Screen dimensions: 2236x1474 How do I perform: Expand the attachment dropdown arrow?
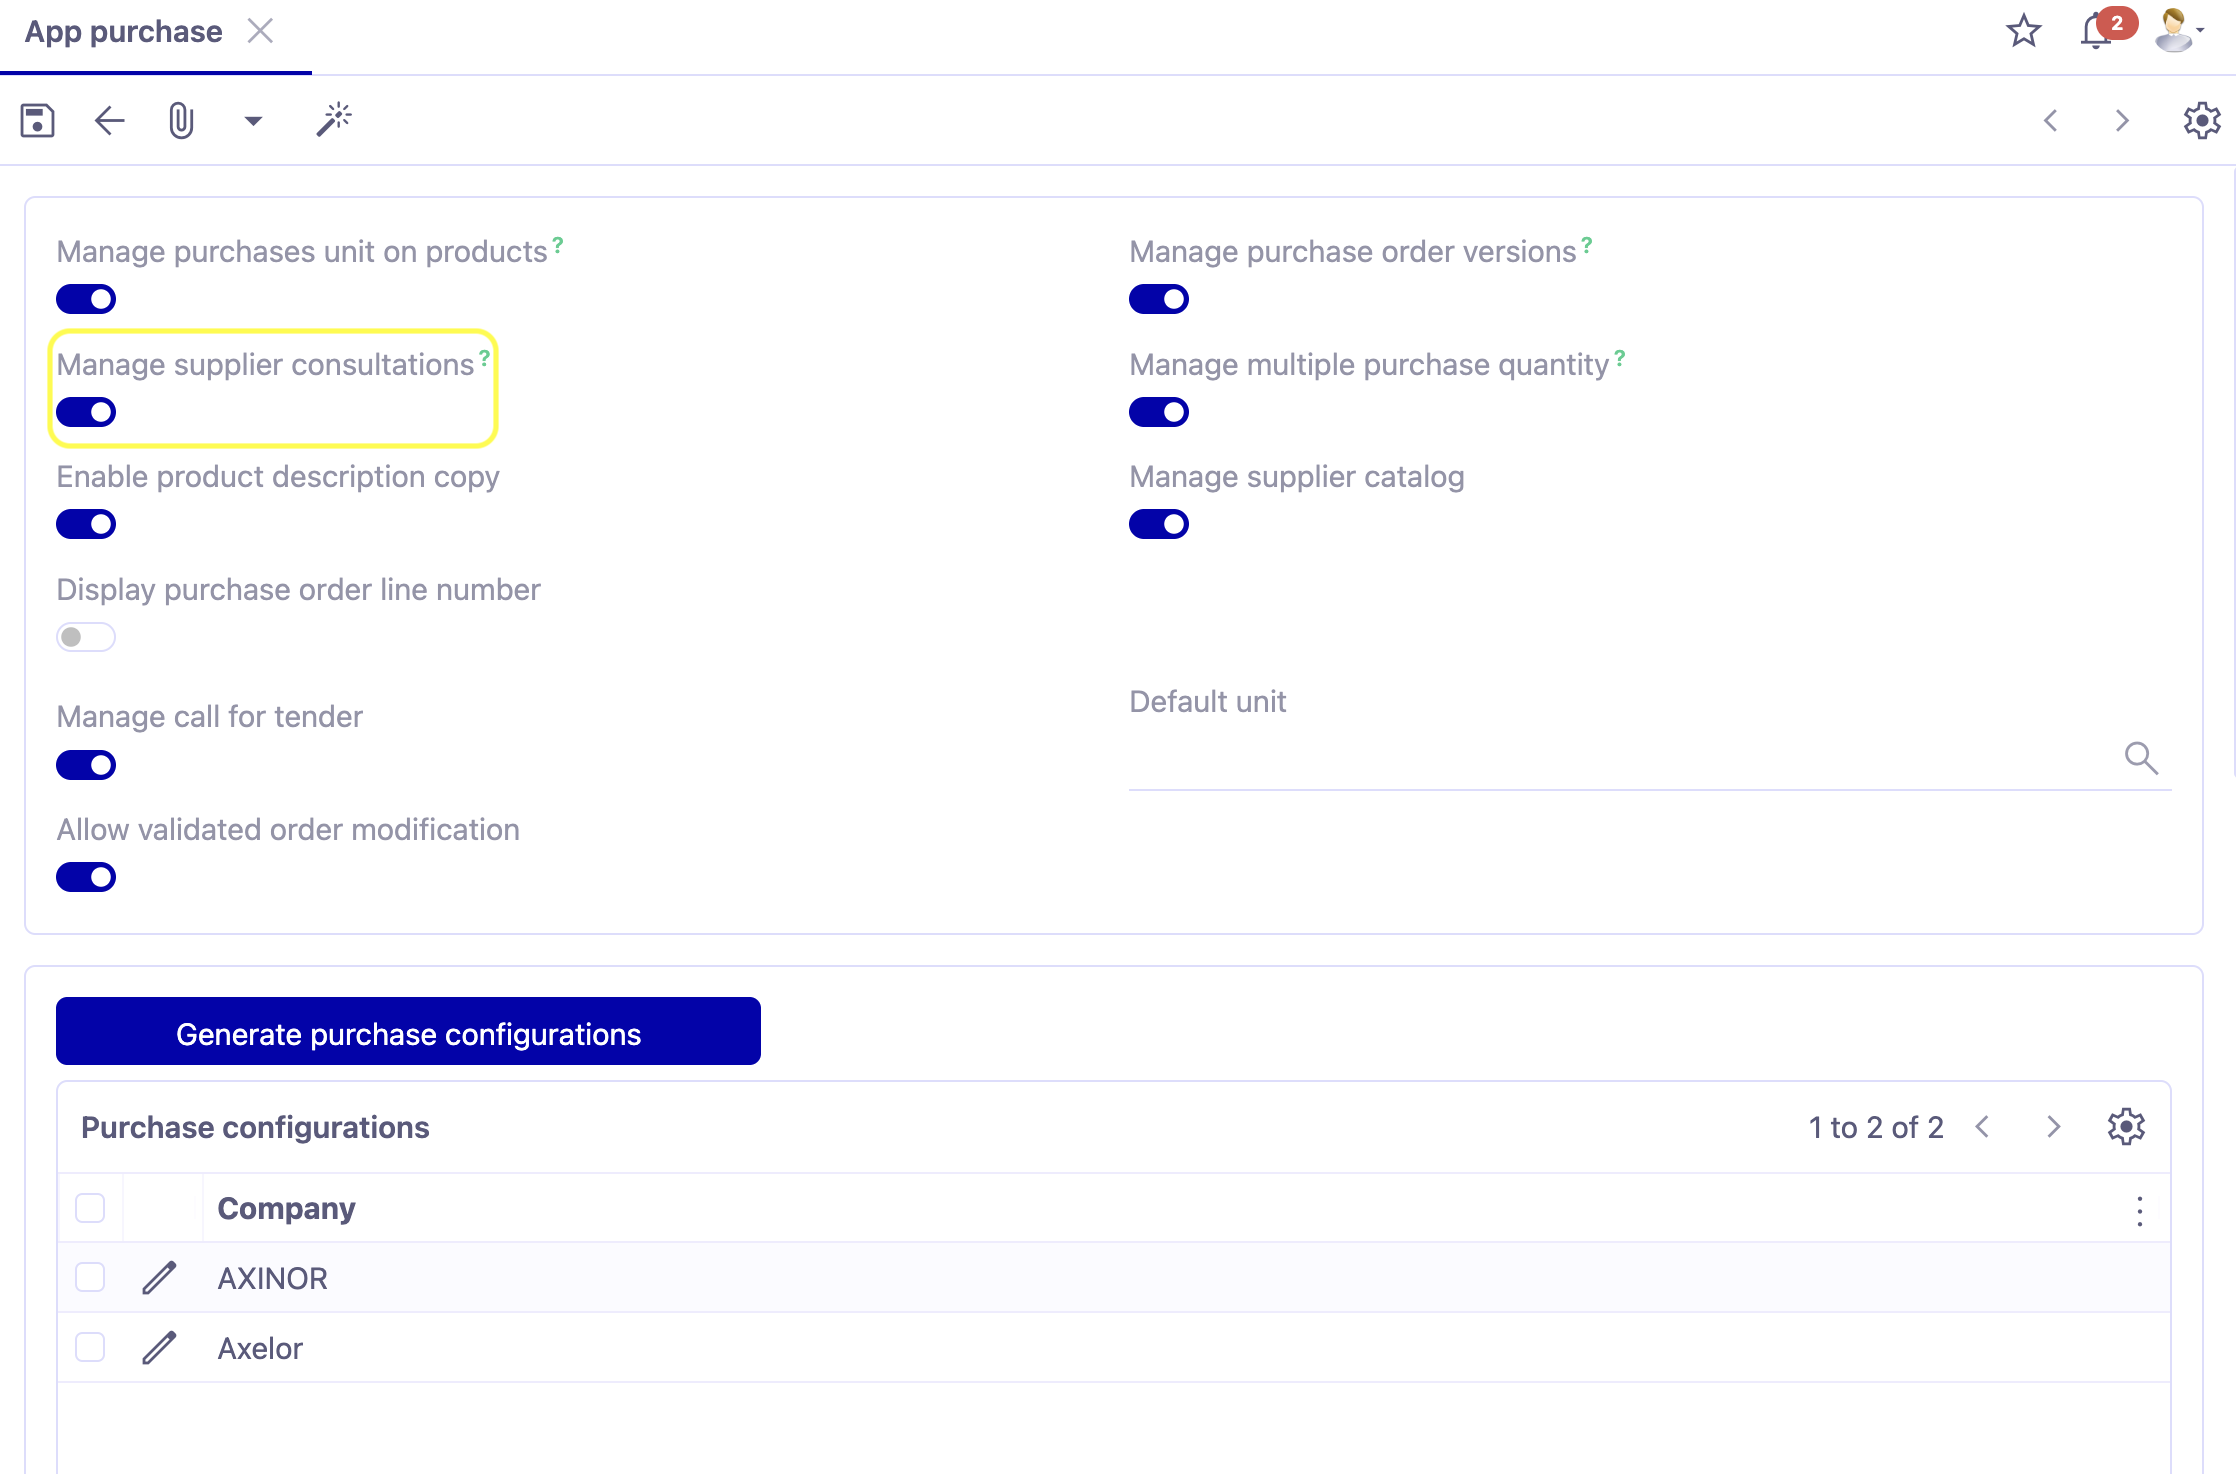point(253,120)
